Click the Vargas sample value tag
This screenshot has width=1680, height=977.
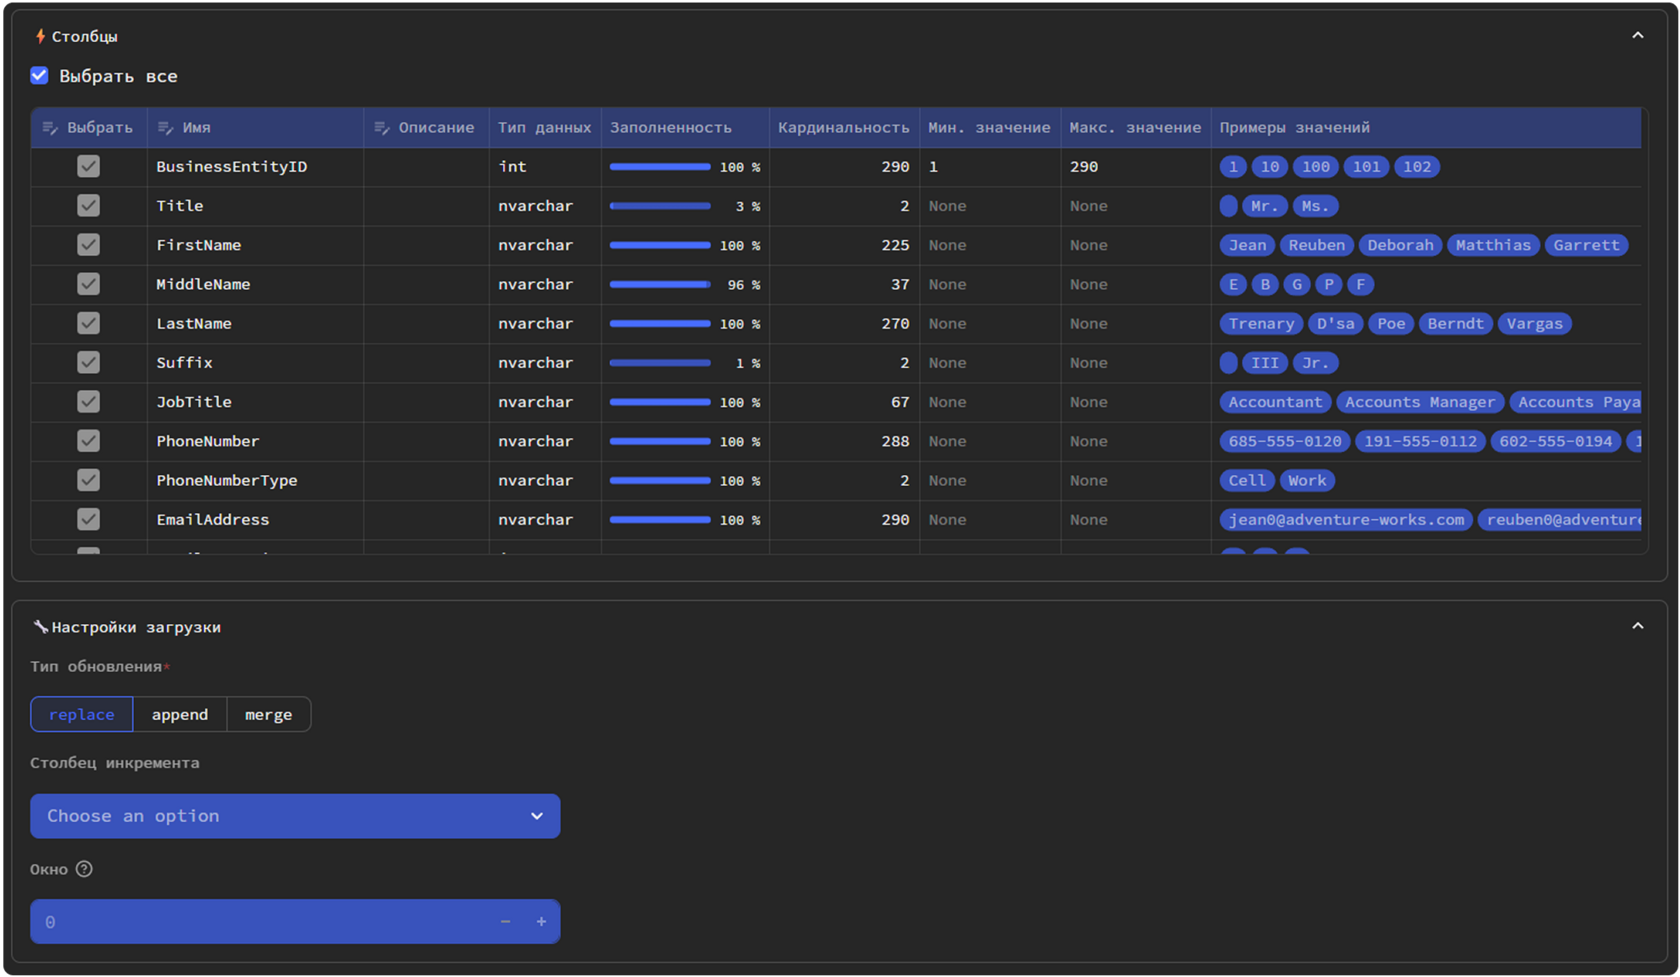point(1534,323)
